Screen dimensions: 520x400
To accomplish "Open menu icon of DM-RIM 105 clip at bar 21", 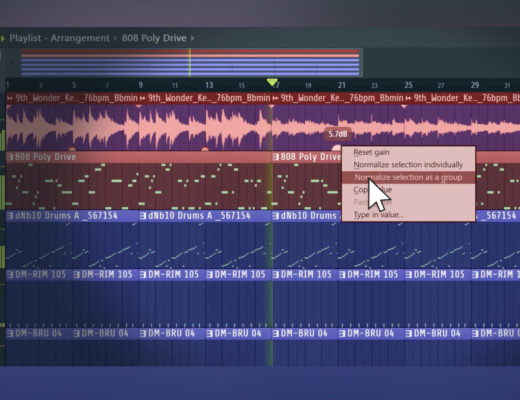I will coord(342,275).
